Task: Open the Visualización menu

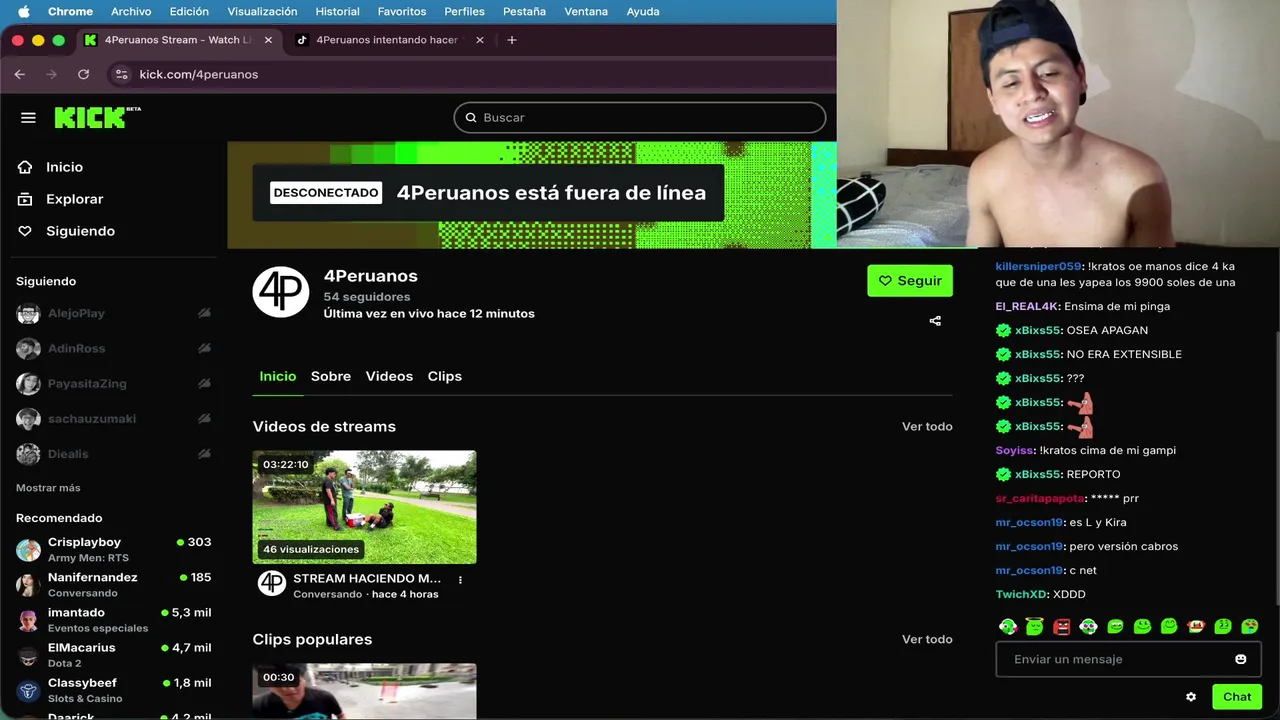Action: click(x=262, y=11)
